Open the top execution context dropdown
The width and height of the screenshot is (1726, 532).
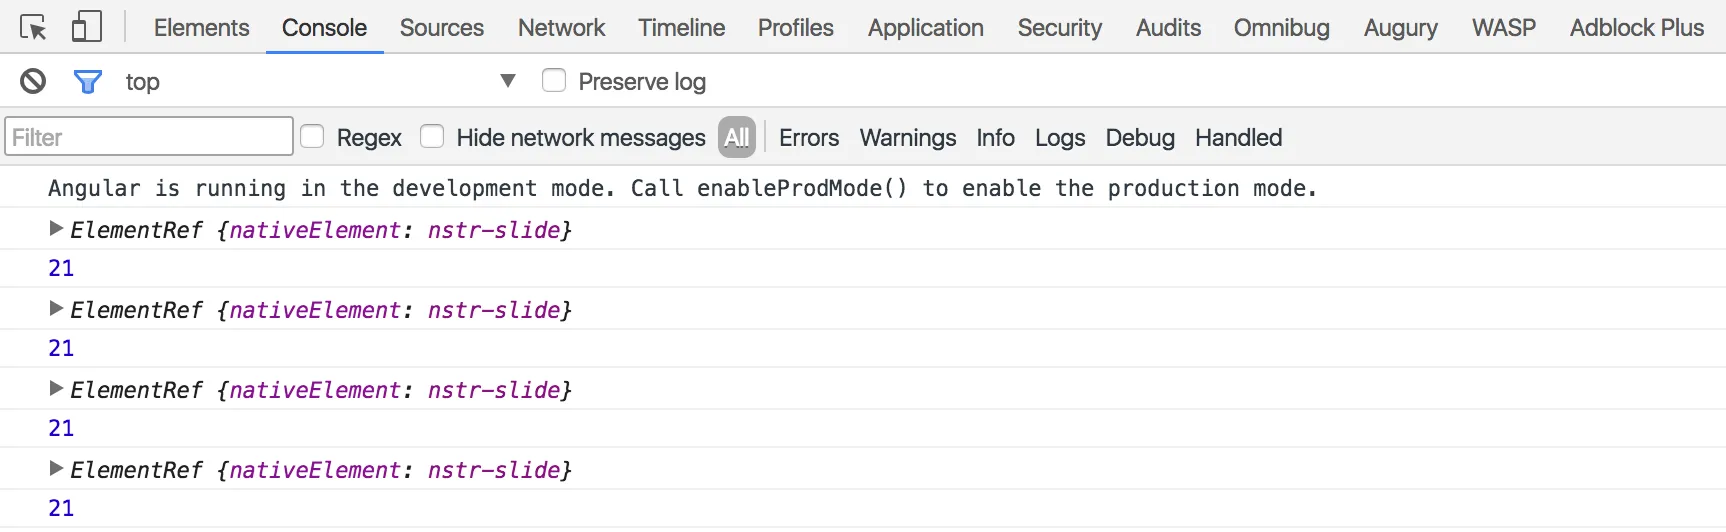(508, 81)
